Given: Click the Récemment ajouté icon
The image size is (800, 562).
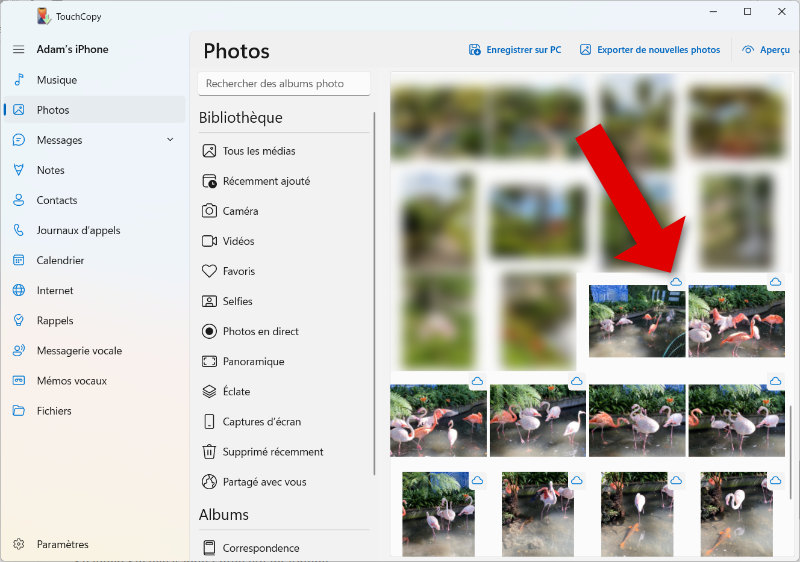Looking at the screenshot, I should click(209, 181).
